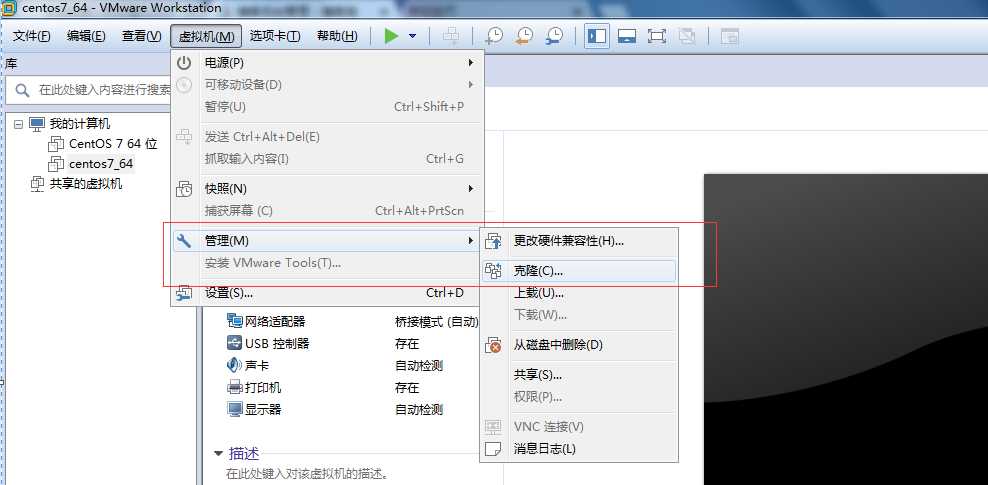Open the 文件(F) menu

(32, 36)
